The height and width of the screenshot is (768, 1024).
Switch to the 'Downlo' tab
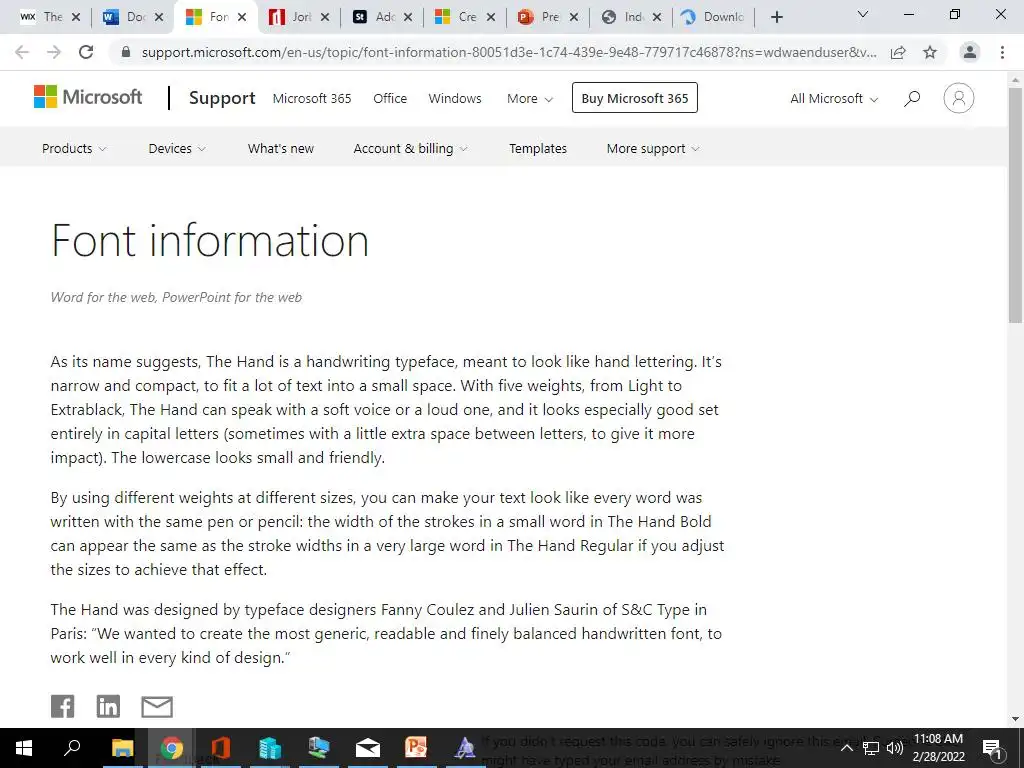712,17
